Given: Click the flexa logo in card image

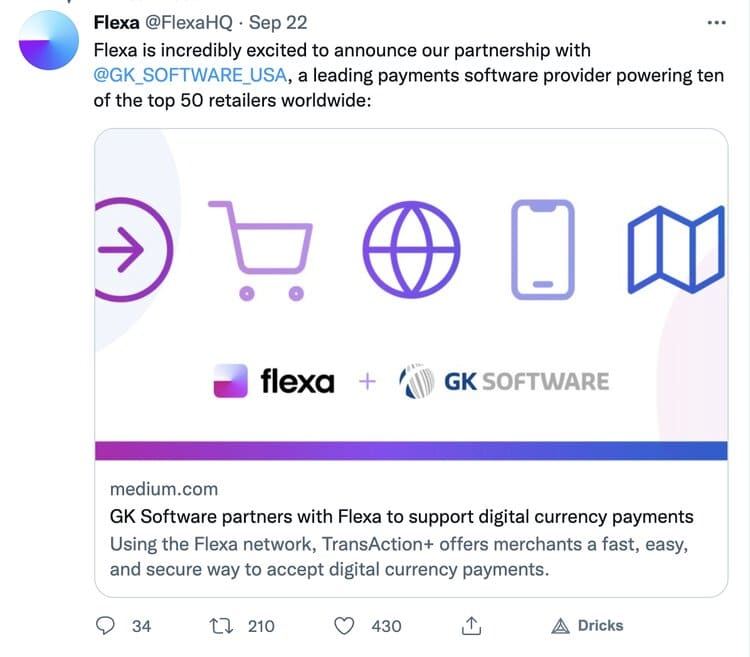Looking at the screenshot, I should 275,381.
